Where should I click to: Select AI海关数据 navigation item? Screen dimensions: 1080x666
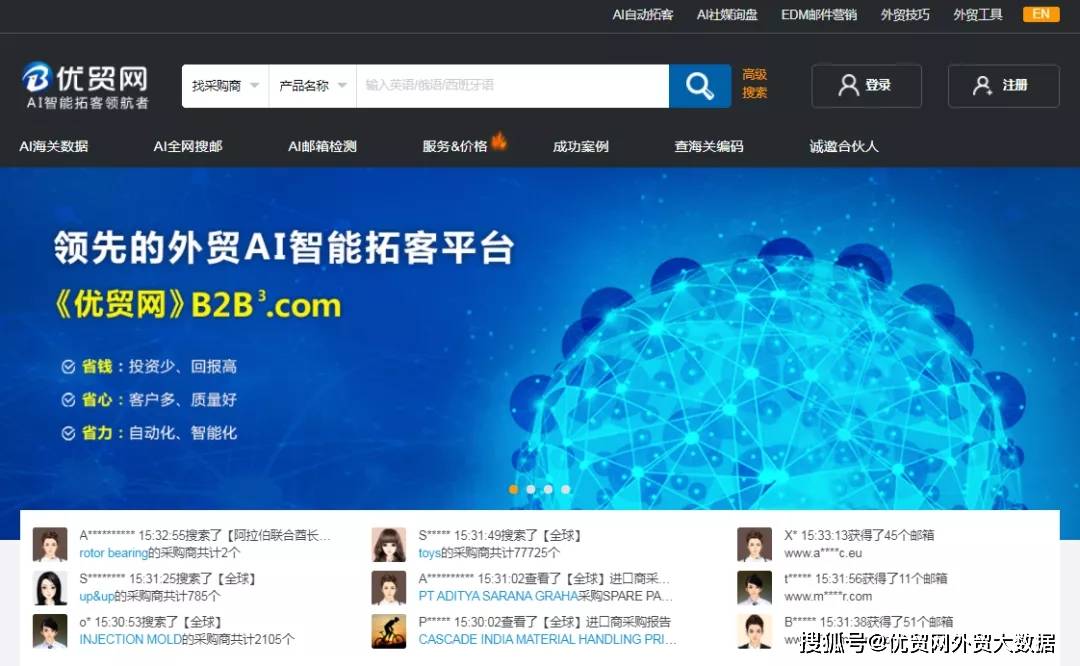point(54,146)
